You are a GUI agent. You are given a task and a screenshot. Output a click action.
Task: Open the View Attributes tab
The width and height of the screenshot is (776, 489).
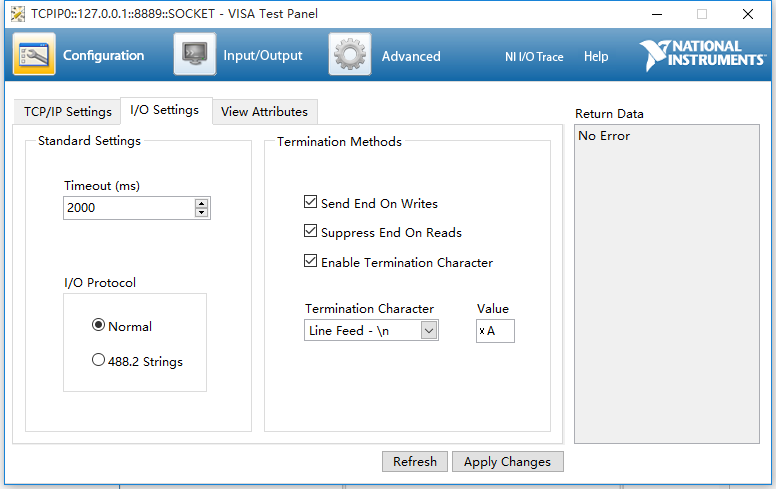pos(264,111)
